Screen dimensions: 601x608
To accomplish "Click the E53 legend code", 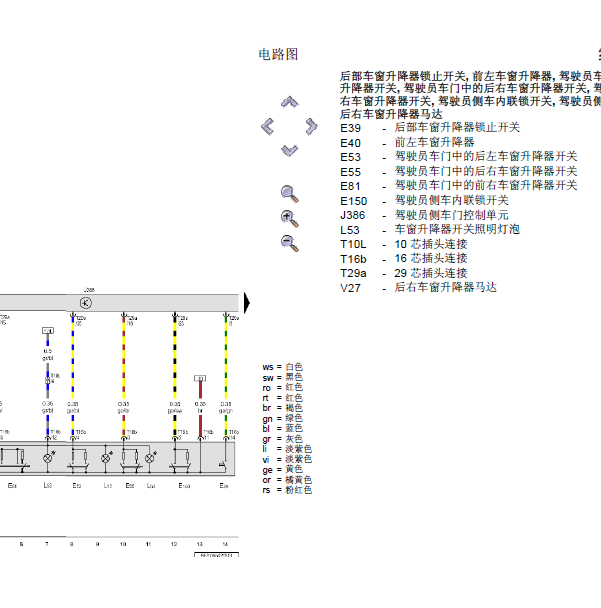I will coord(351,157).
